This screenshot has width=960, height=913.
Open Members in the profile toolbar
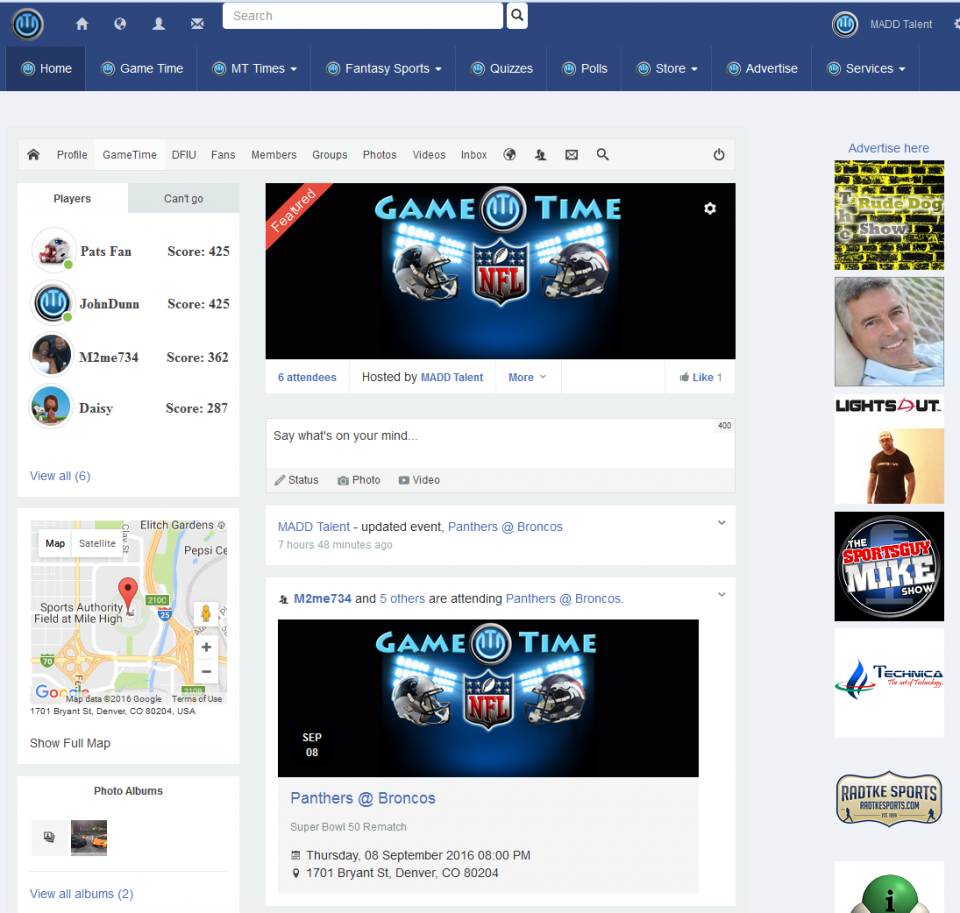point(274,155)
